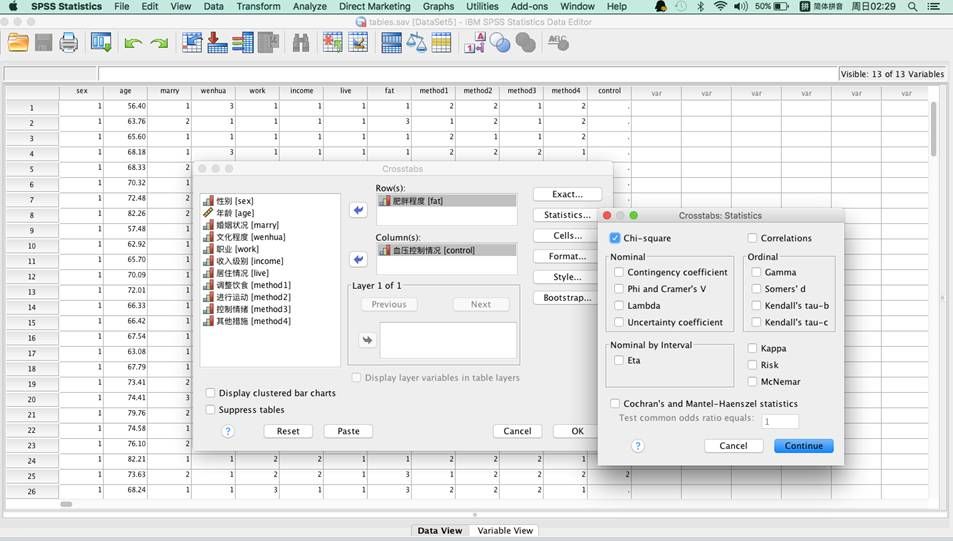953x541 pixels.
Task: Click the help question mark in Statistics dialog
Action: [638, 446]
